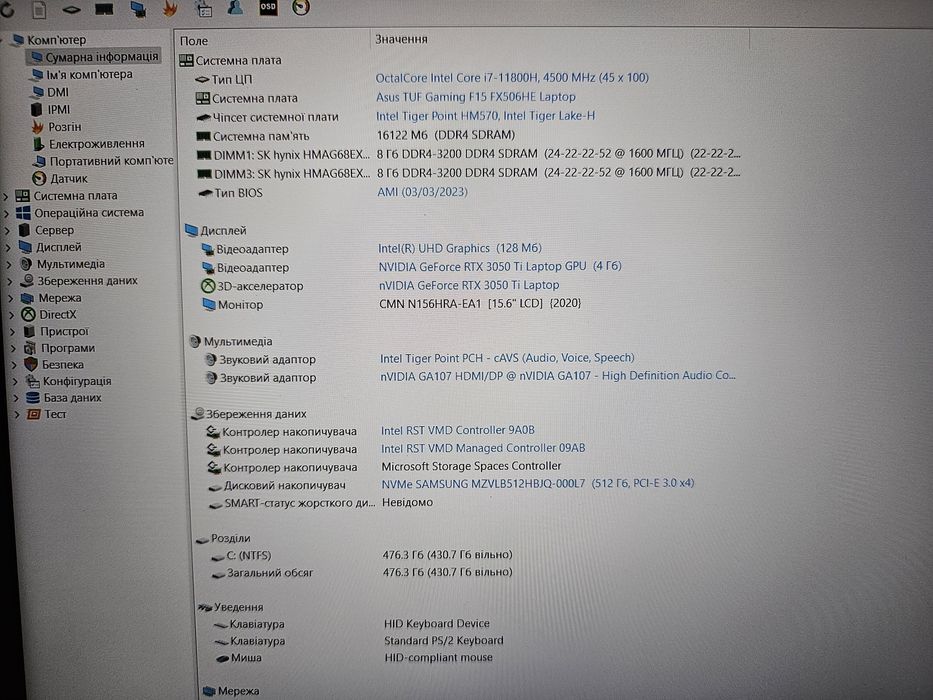933x700 pixels.
Task: Select the DIMM1: SK hynix row
Action: click(x=468, y=154)
